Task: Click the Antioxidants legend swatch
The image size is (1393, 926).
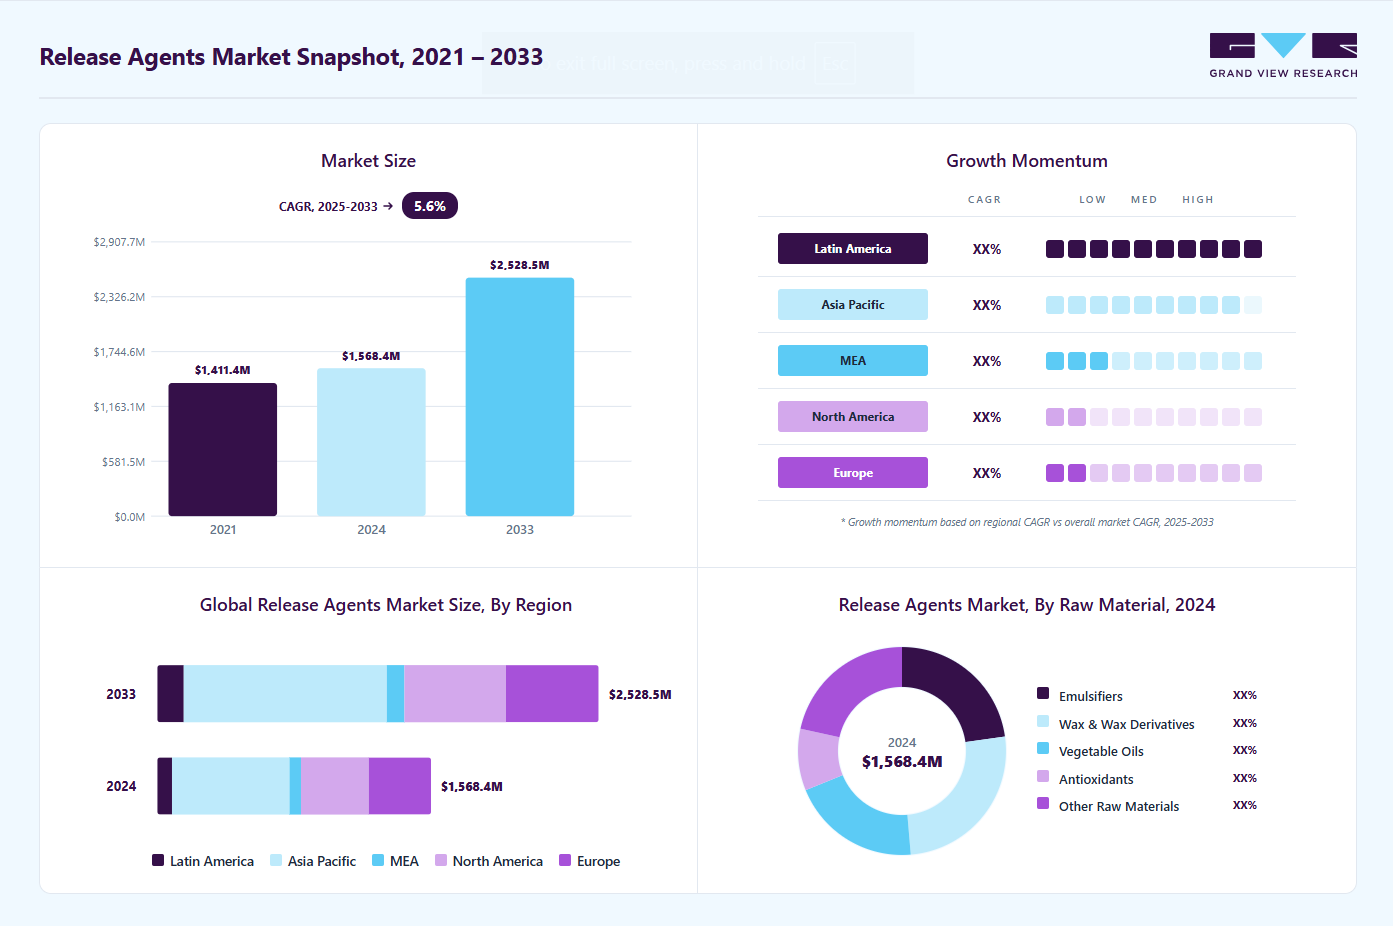Action: coord(1043,776)
